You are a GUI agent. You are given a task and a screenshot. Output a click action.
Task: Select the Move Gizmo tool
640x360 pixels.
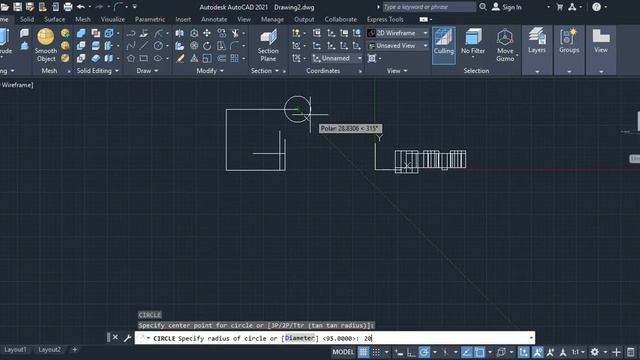click(x=505, y=45)
